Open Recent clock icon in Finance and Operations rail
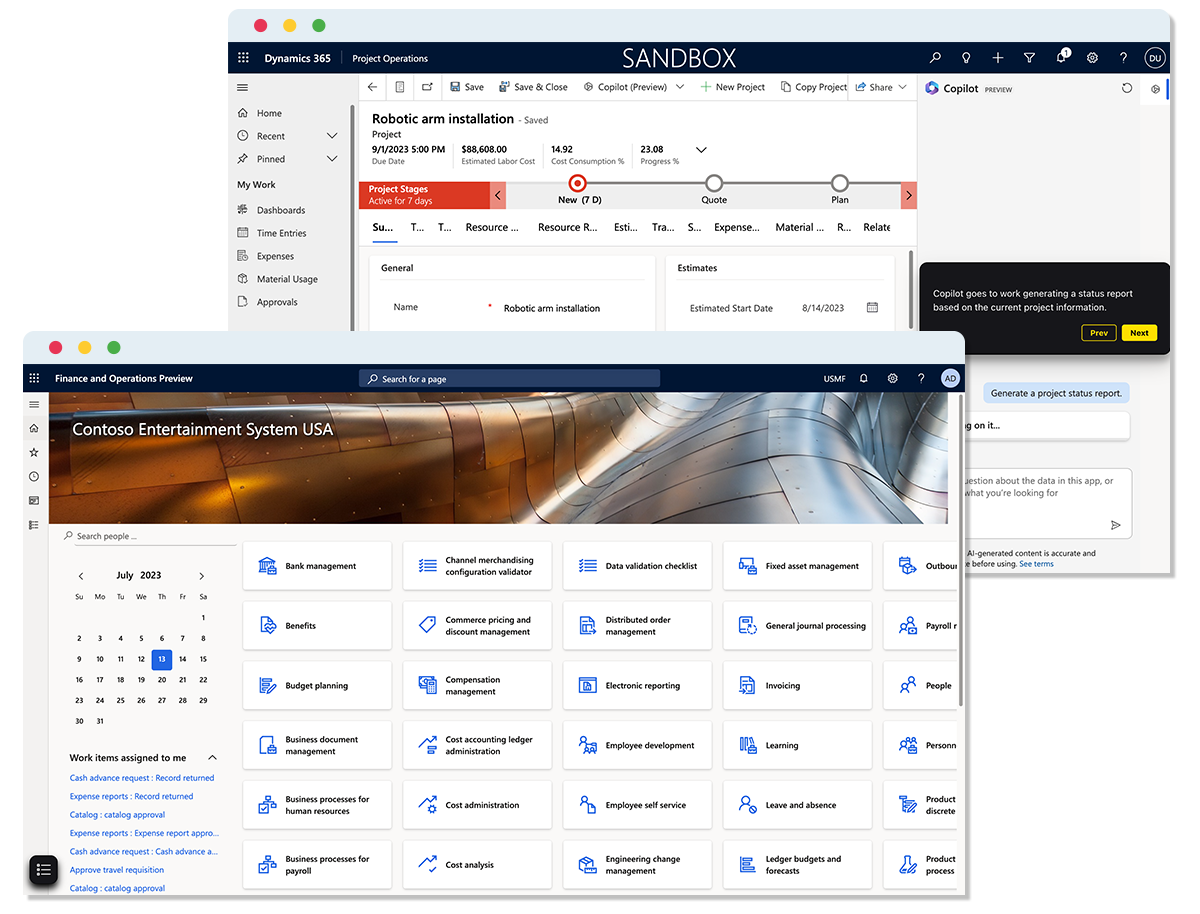Viewport: 1200px width, 914px height. [34, 477]
